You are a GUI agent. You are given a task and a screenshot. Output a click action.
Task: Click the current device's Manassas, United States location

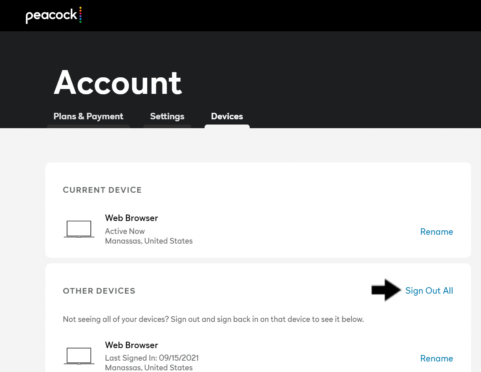pos(149,241)
